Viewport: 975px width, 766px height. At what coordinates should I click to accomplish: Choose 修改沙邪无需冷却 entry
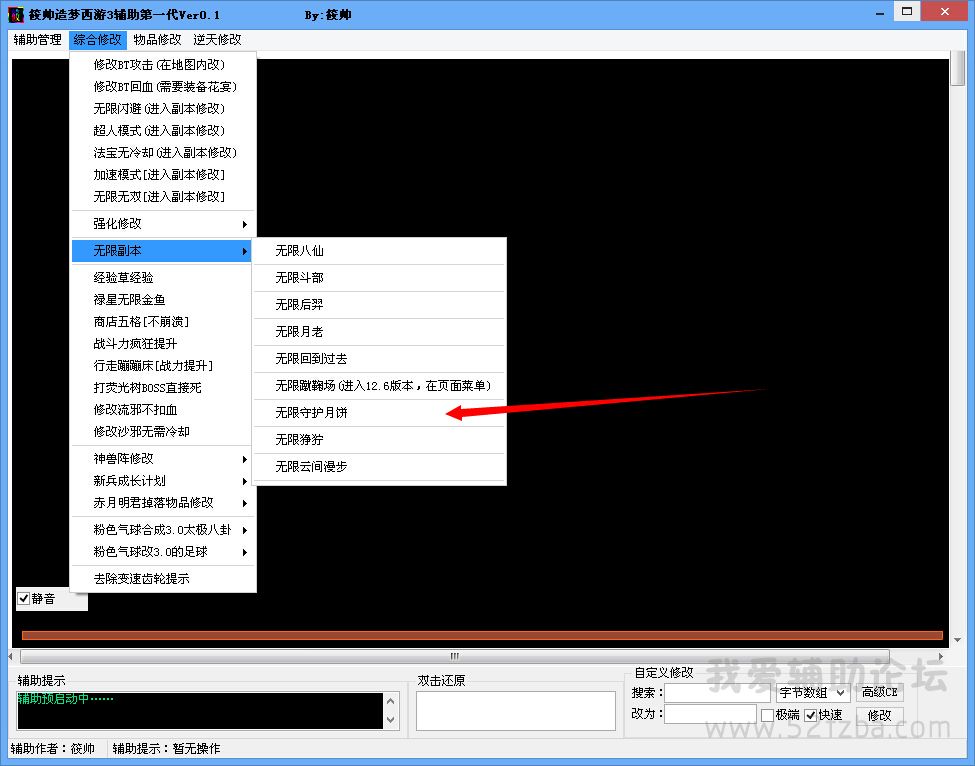[163, 431]
